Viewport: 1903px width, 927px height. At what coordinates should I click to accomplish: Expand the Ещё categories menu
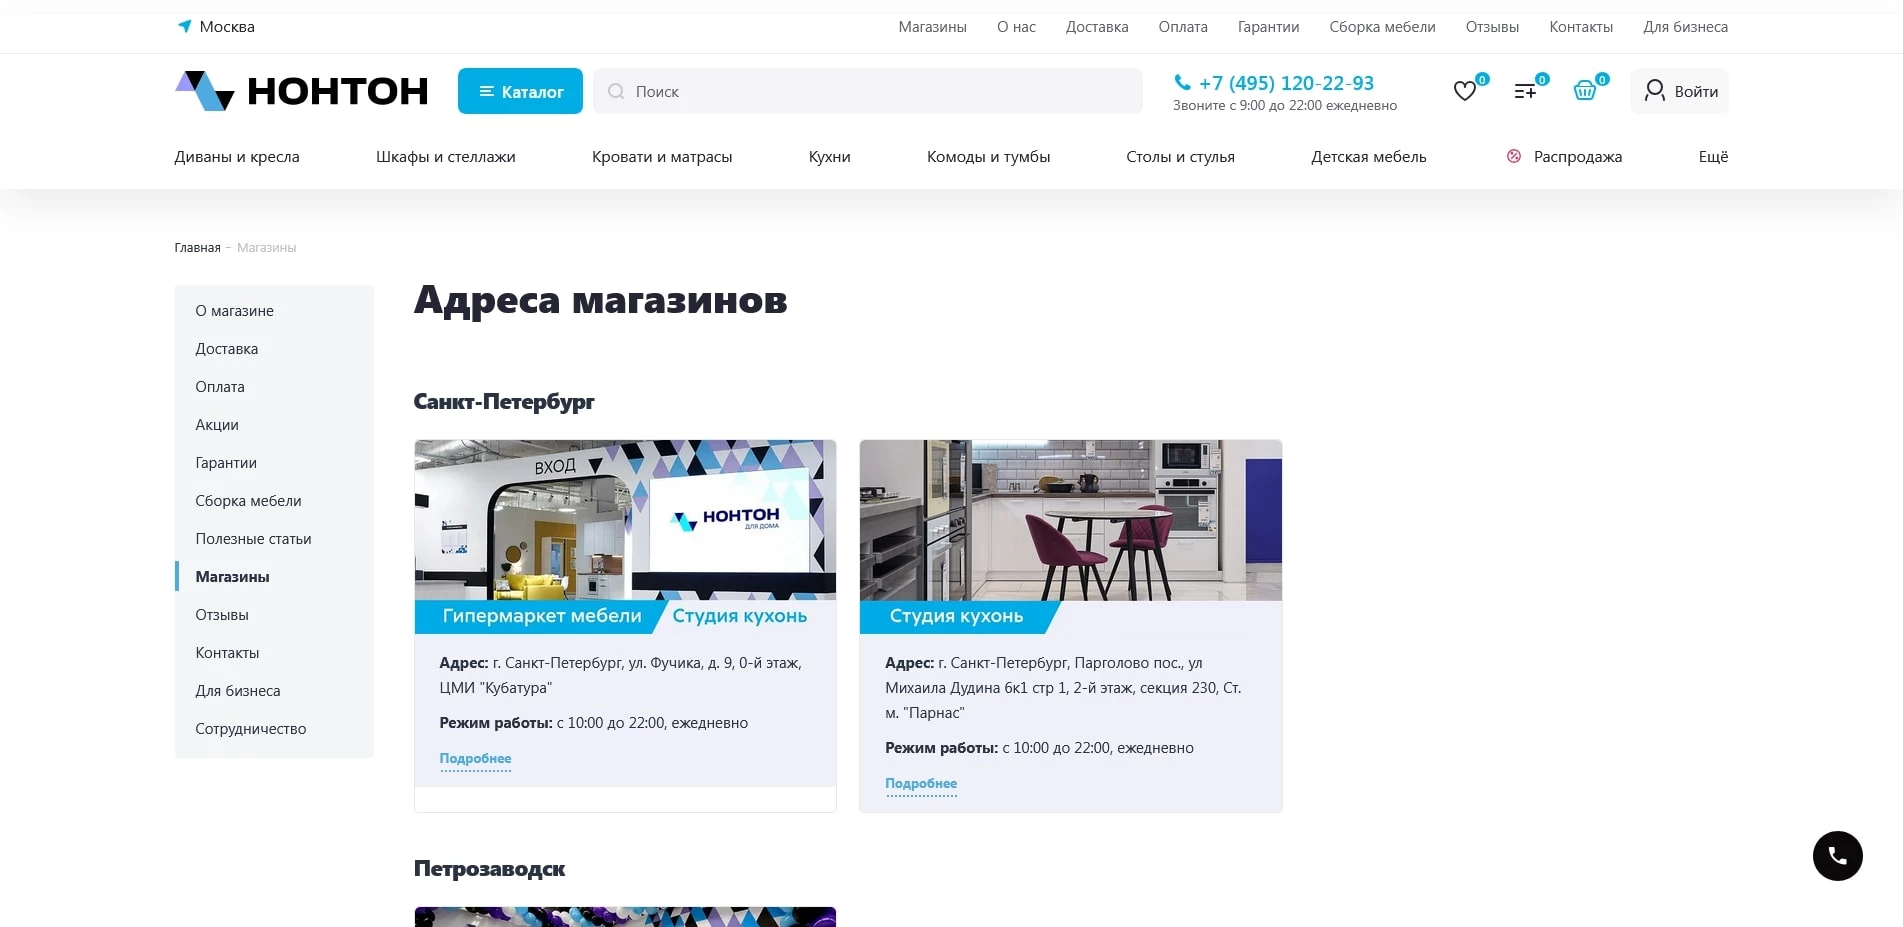(x=1712, y=156)
